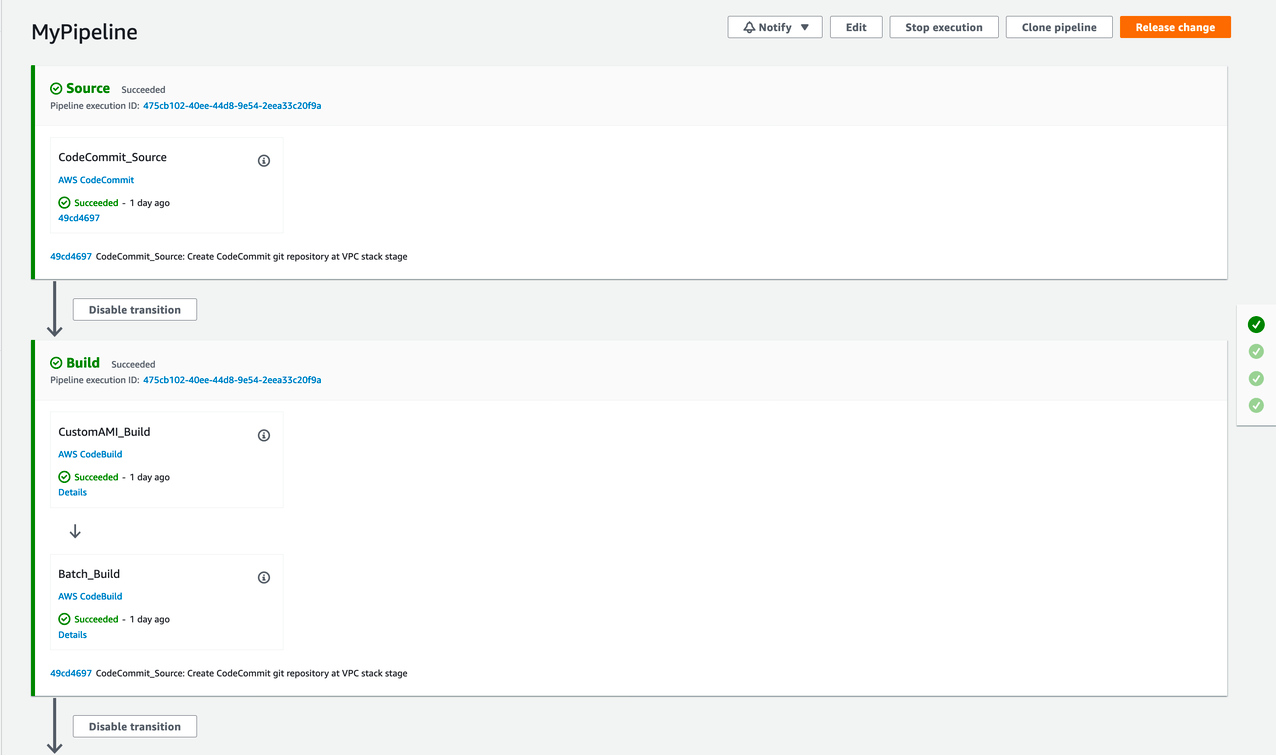Click the Build stage commit message text
The height and width of the screenshot is (755, 1276).
tap(251, 674)
